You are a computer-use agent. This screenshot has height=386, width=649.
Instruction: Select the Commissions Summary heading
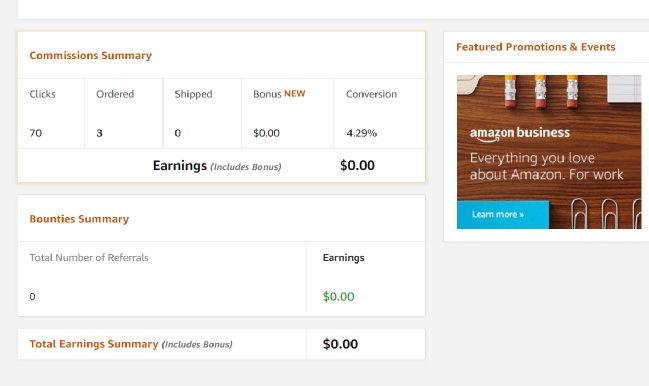[x=91, y=55]
